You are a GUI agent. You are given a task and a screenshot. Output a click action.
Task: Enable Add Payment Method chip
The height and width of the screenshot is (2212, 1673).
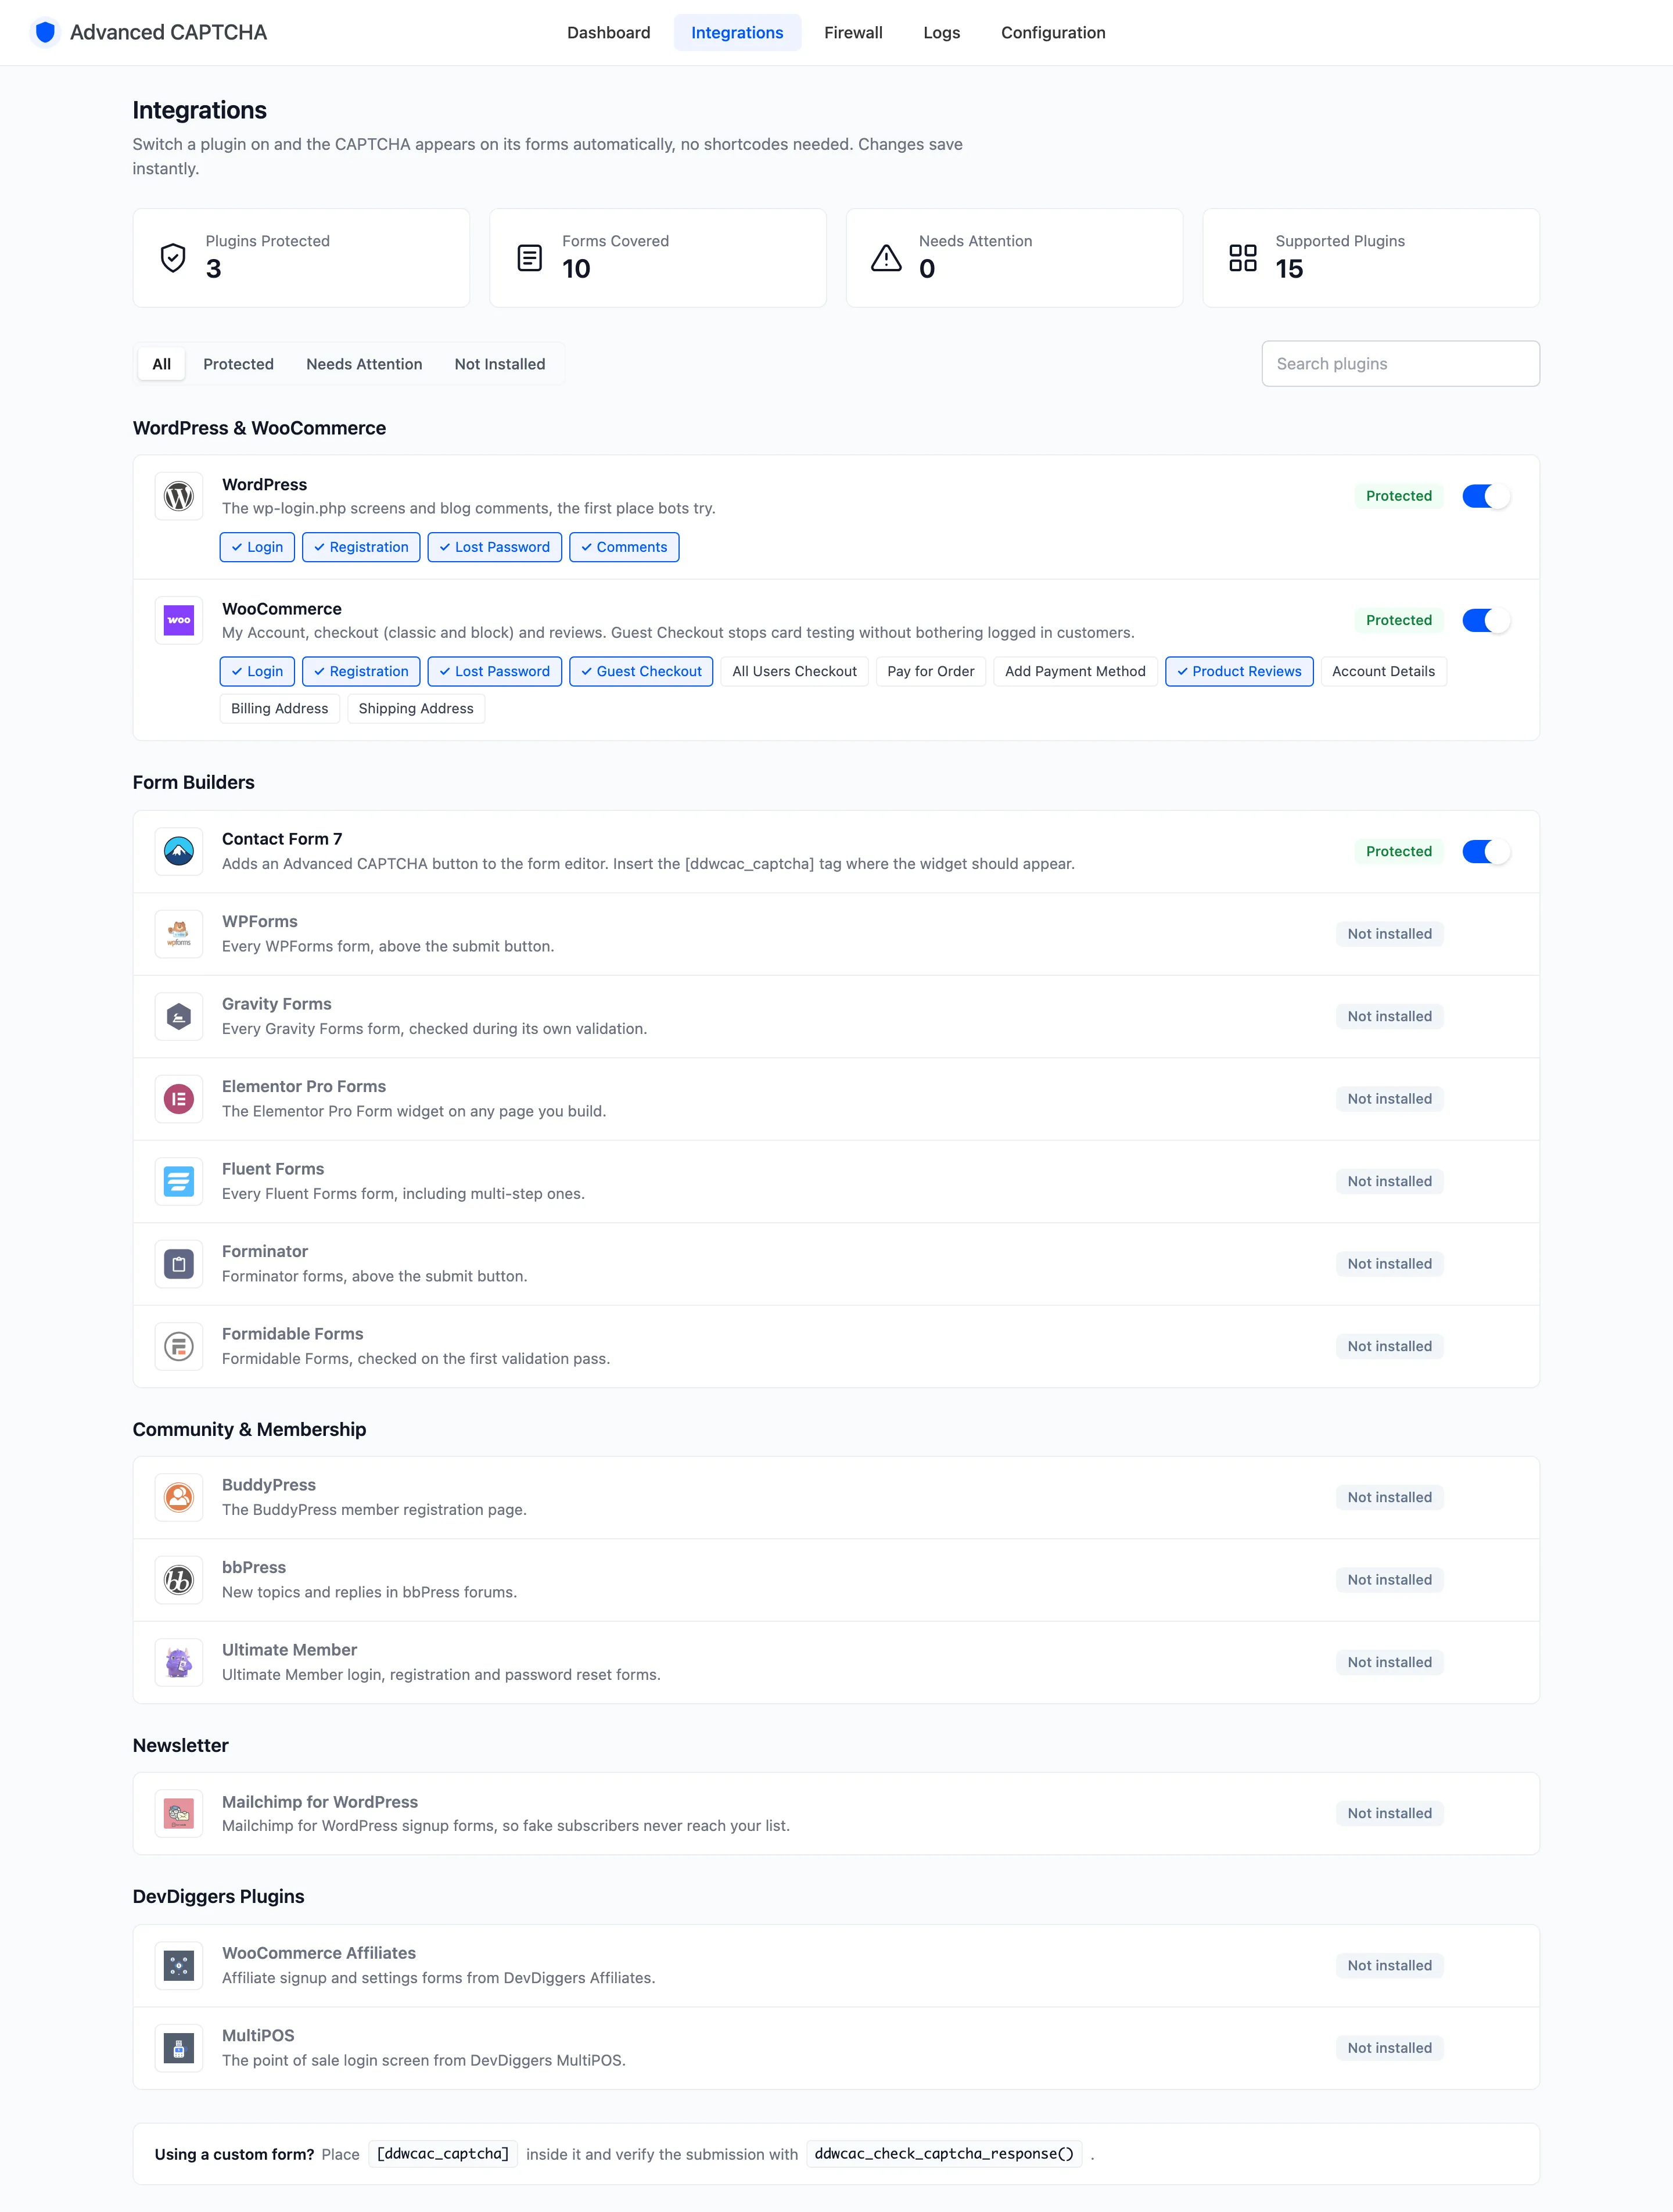tap(1075, 671)
